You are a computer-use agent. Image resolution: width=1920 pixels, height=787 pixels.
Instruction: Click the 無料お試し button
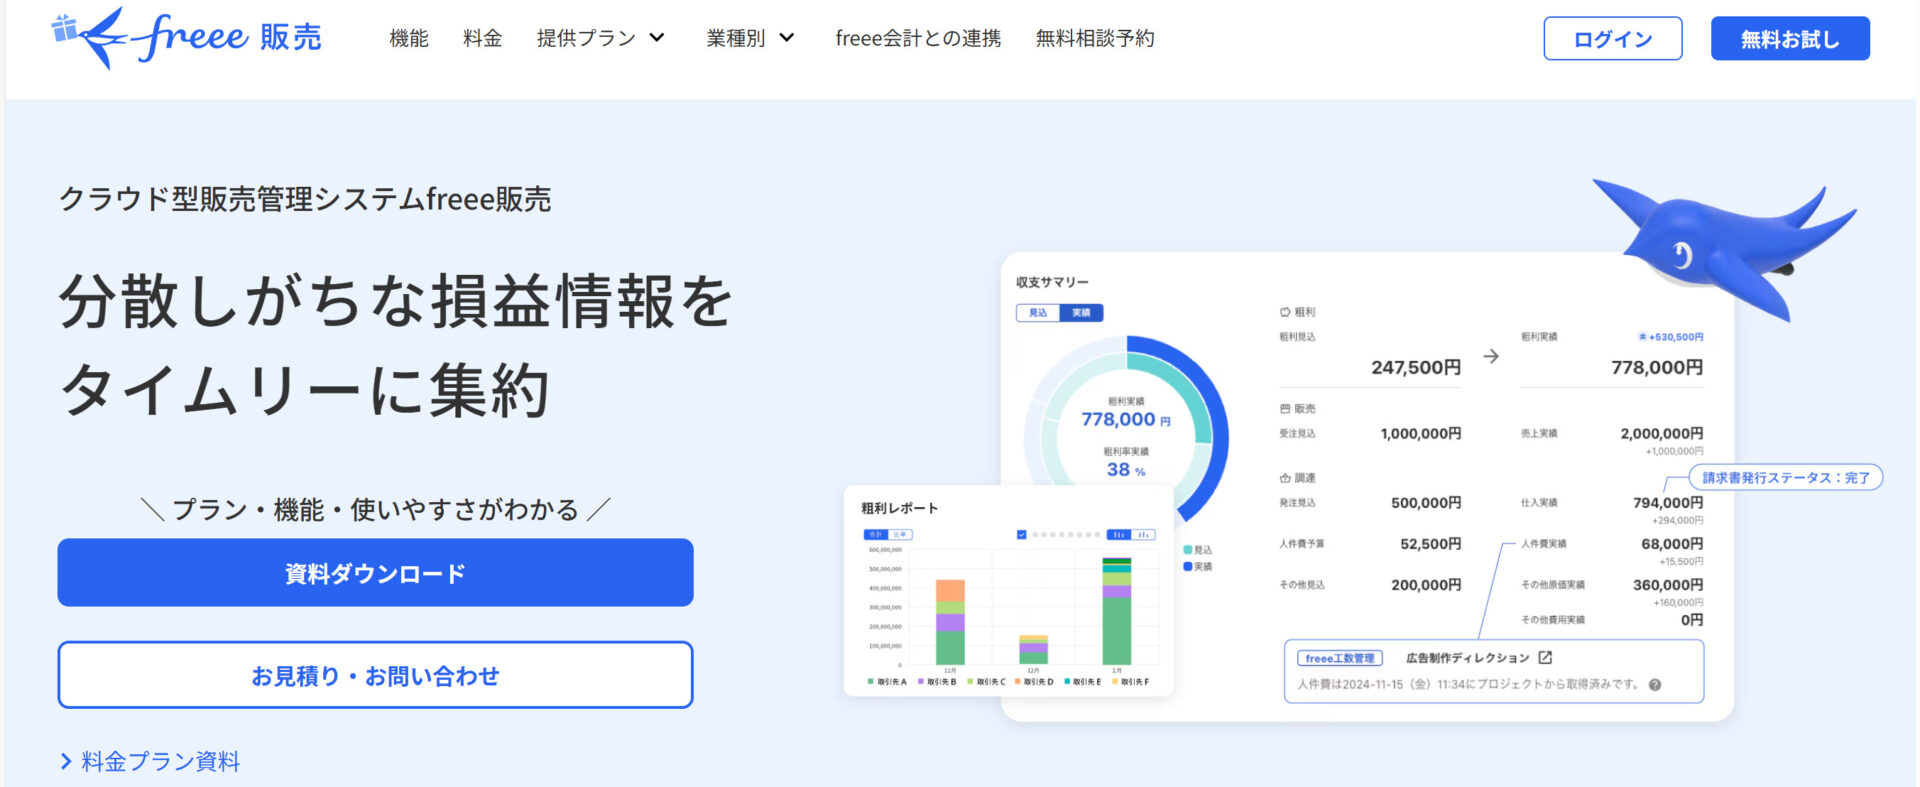coord(1790,39)
